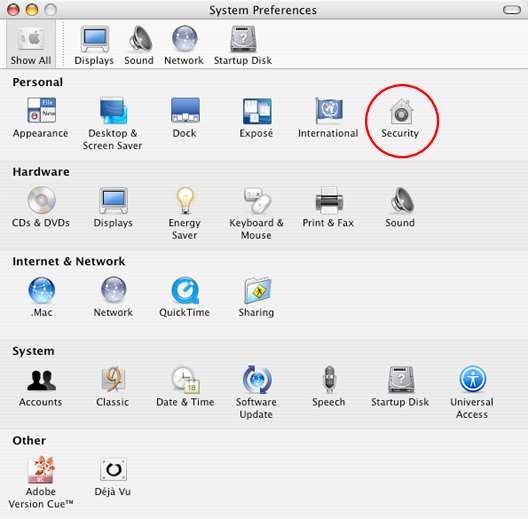
Task: Open Print & Fax preferences
Action: [x=328, y=207]
